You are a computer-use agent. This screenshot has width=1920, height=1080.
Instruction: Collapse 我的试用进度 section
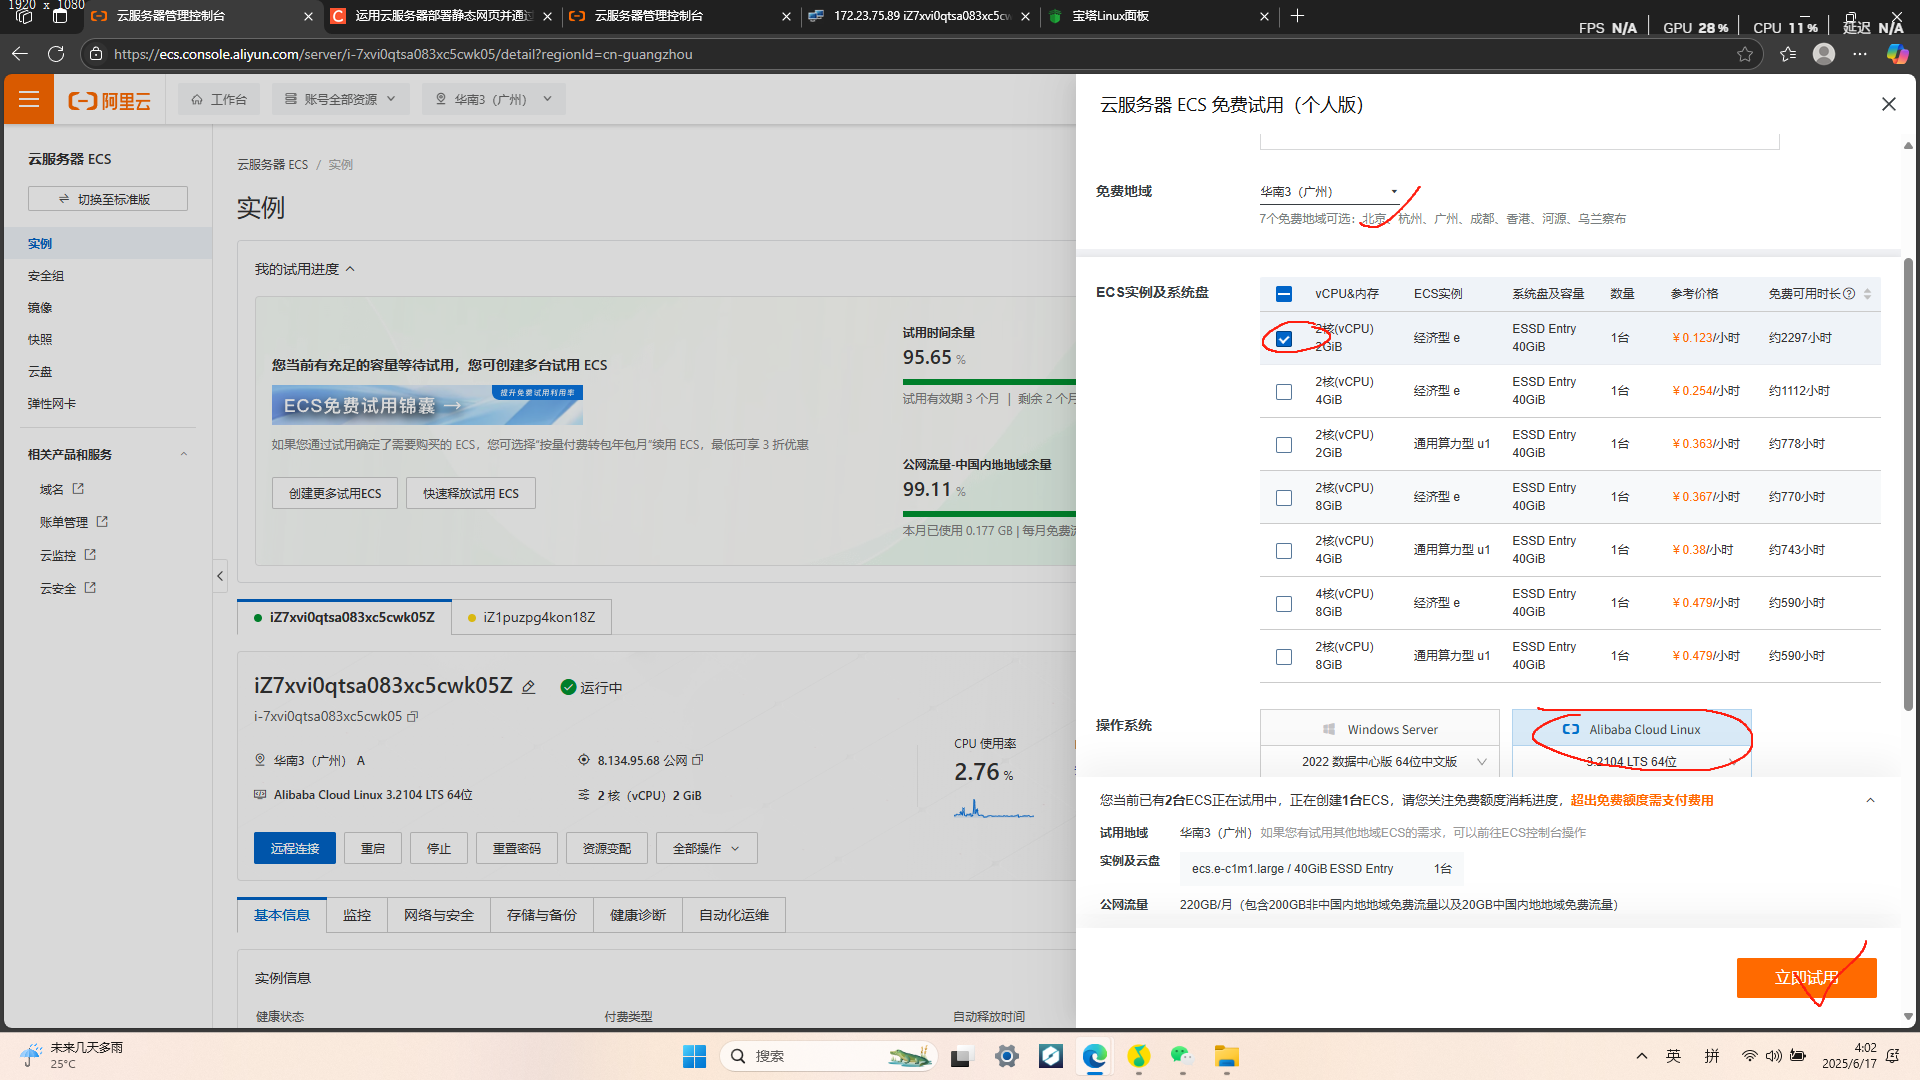coord(350,269)
